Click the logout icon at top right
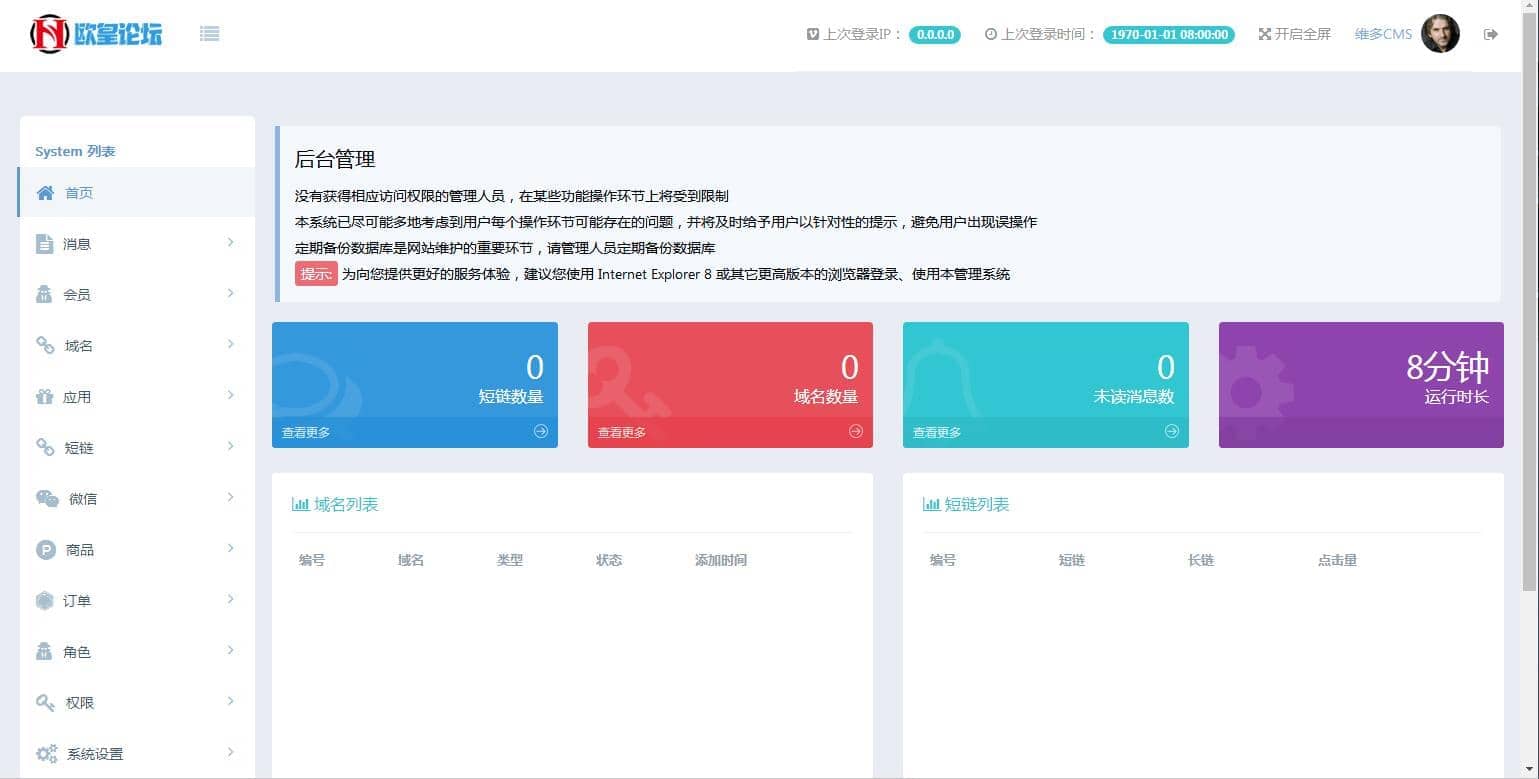This screenshot has width=1539, height=779. (1490, 34)
